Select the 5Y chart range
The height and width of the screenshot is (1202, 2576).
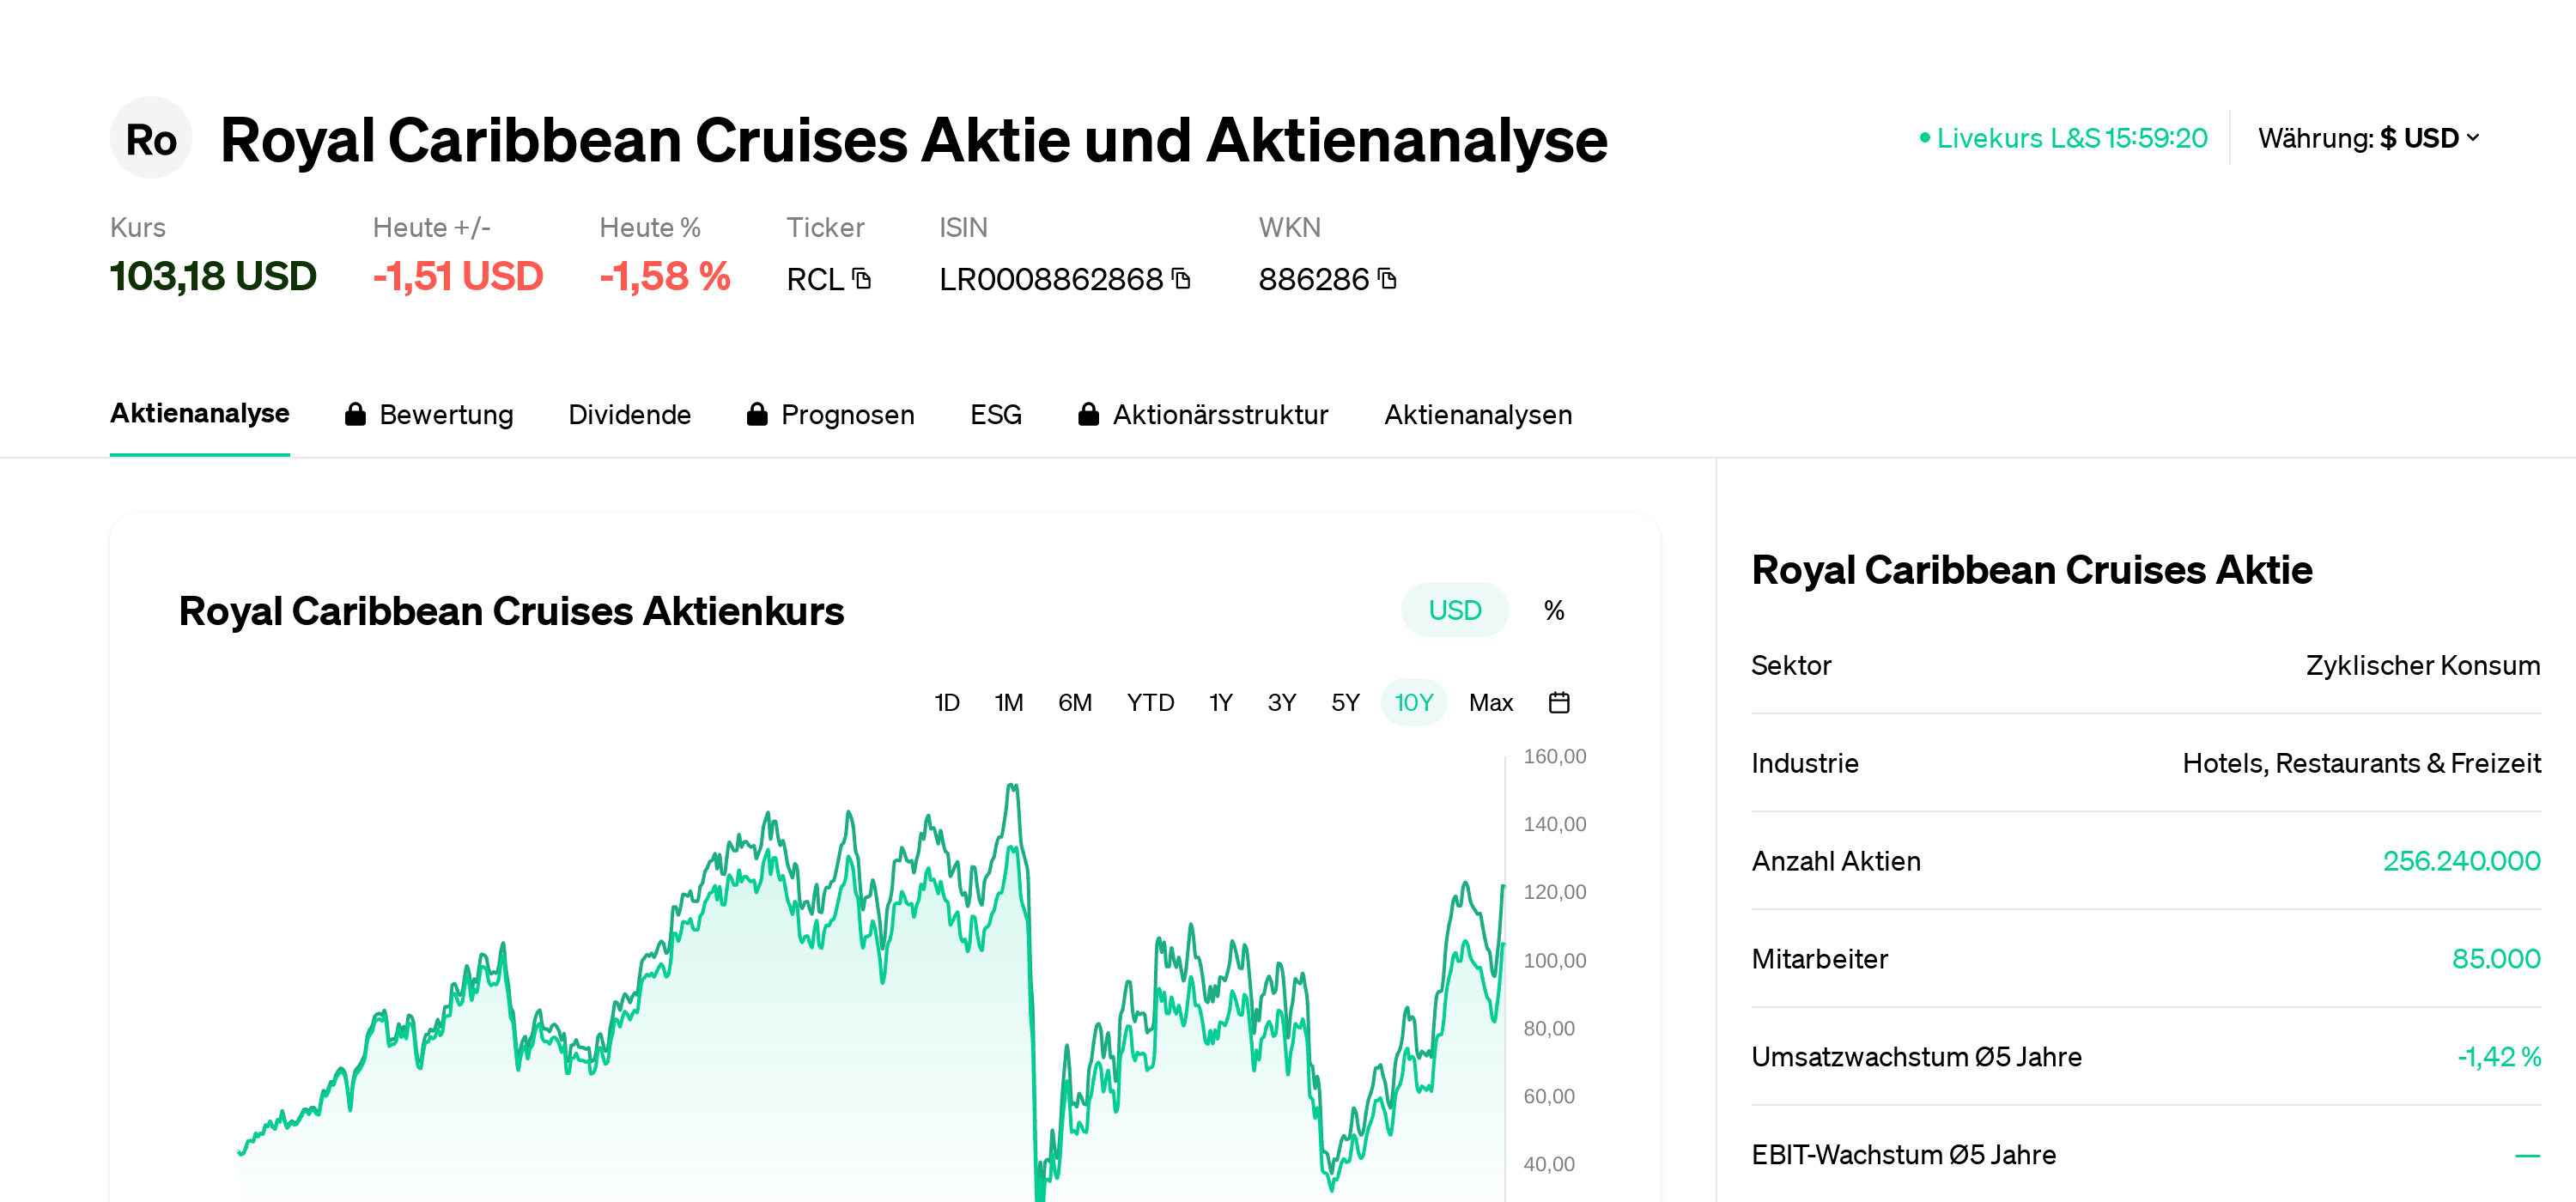[1345, 703]
